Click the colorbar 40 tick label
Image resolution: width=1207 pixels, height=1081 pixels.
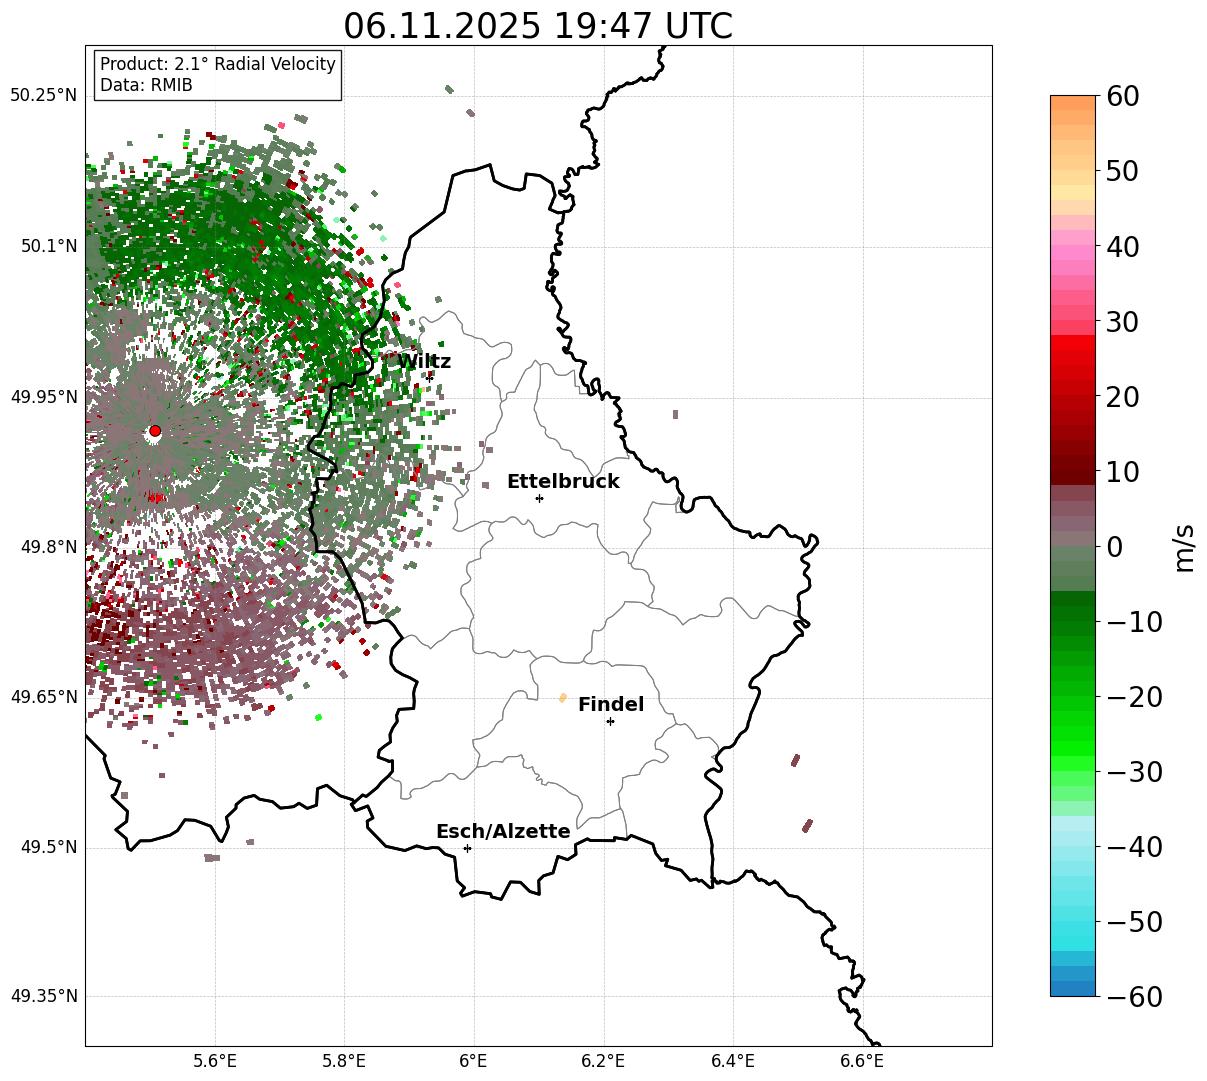coord(1125,246)
